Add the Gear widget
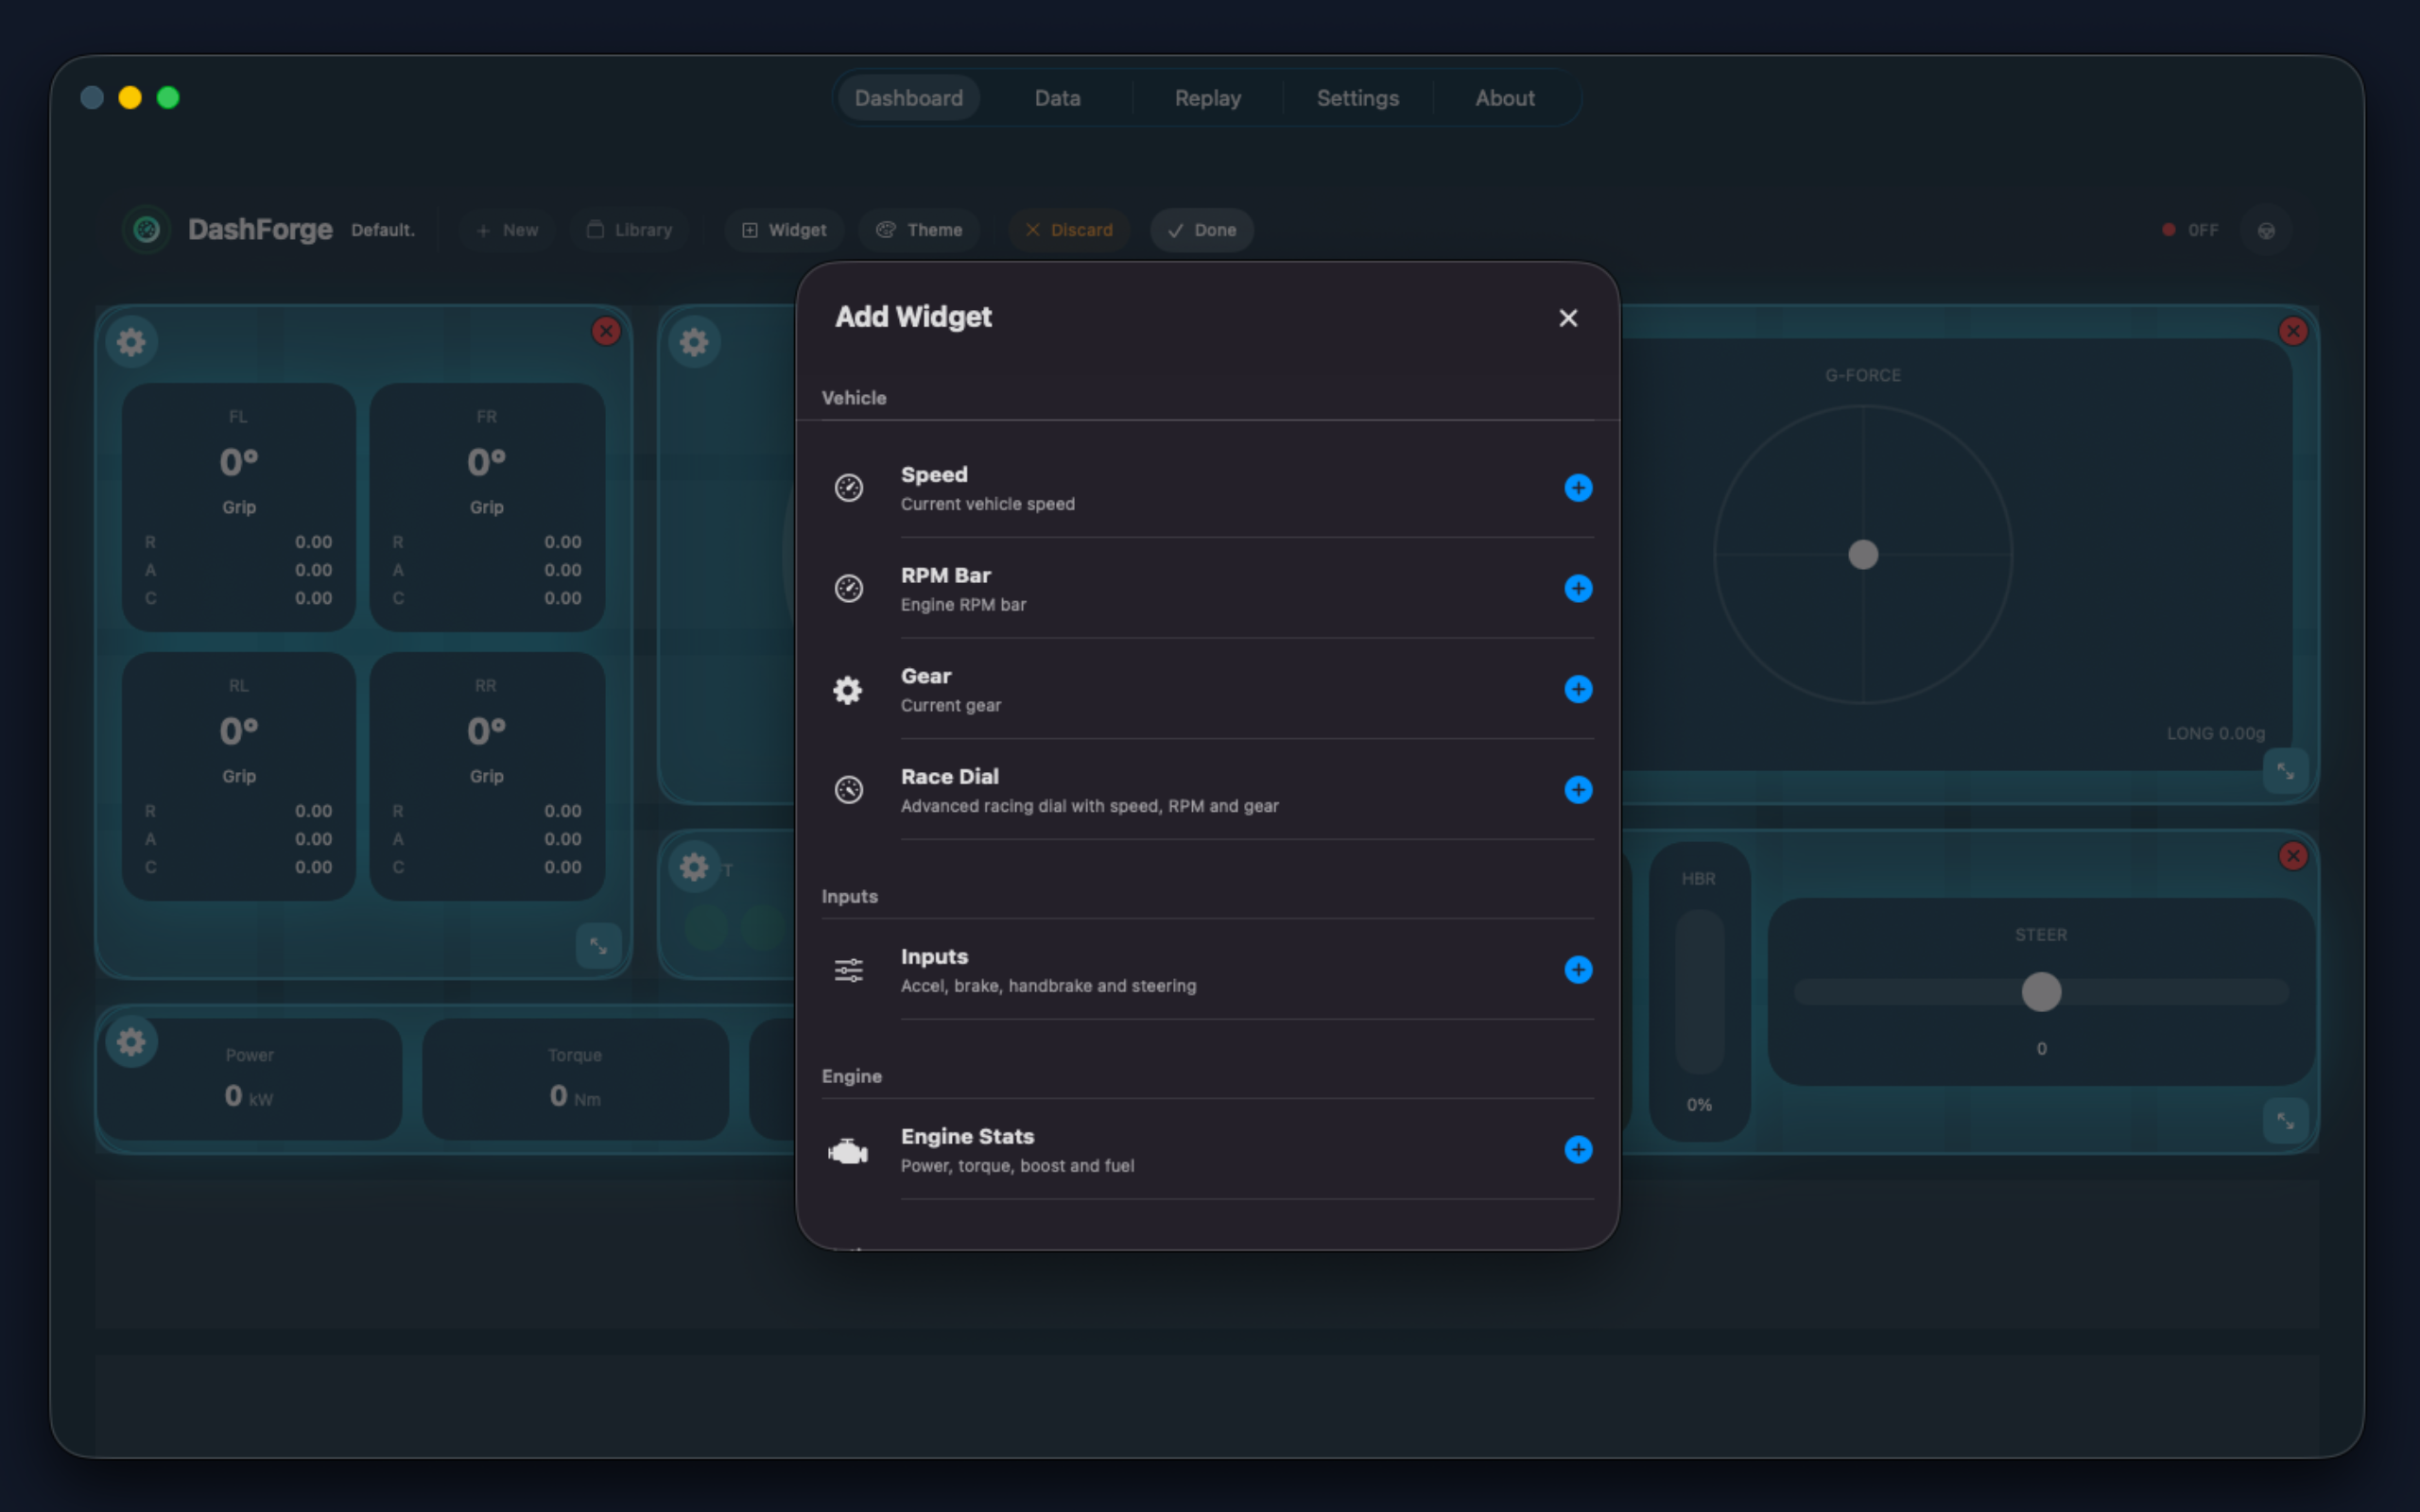Screen dimensions: 2420x1512 (1578, 689)
